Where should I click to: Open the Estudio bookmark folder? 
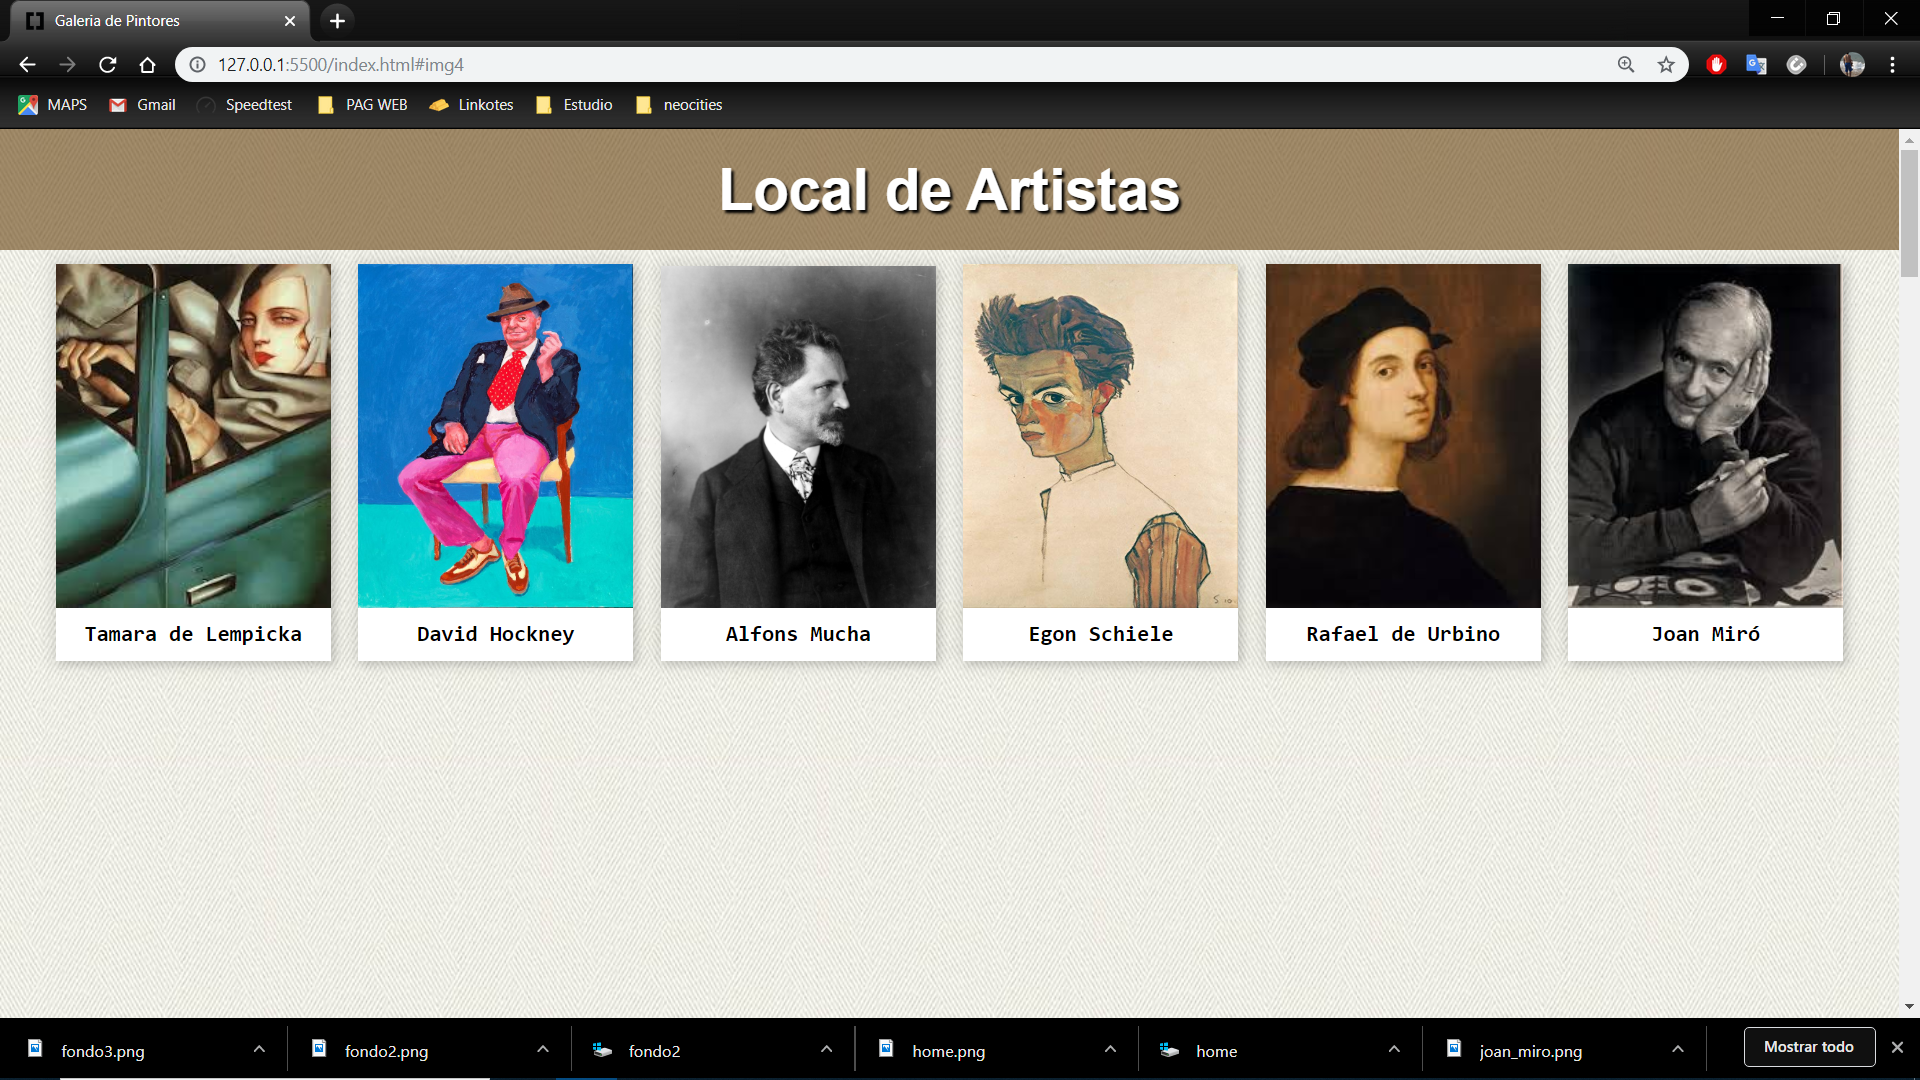click(x=575, y=105)
